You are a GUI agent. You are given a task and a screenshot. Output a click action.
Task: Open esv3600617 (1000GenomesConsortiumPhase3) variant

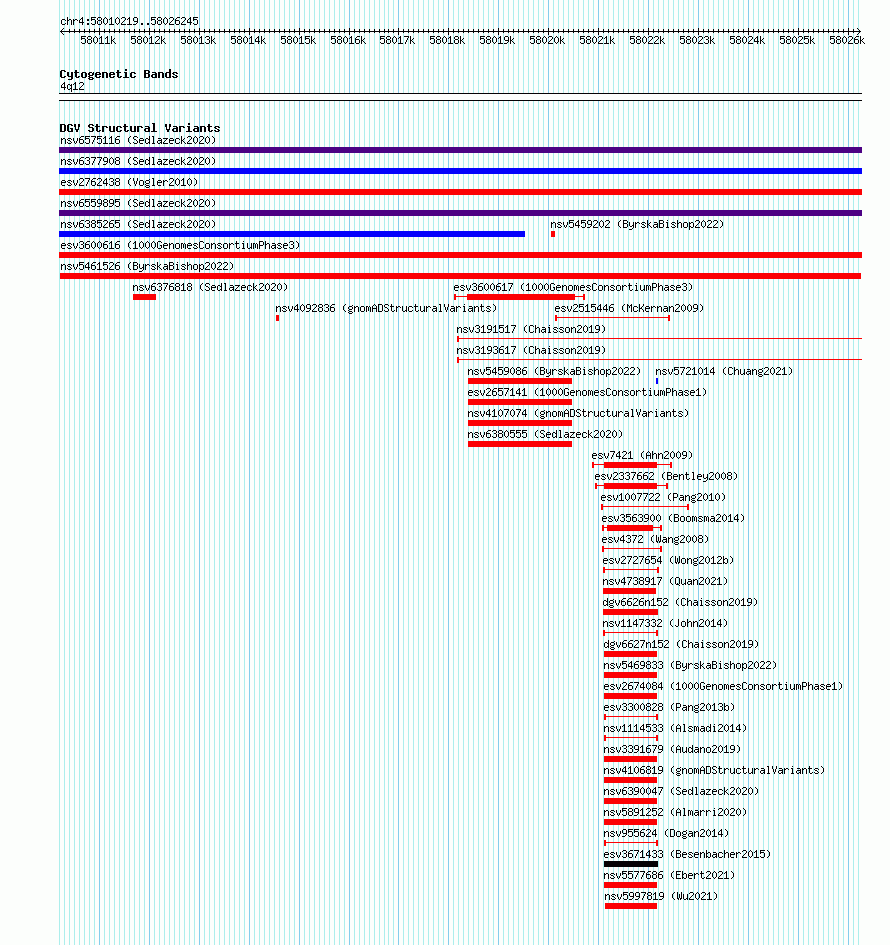click(x=573, y=287)
